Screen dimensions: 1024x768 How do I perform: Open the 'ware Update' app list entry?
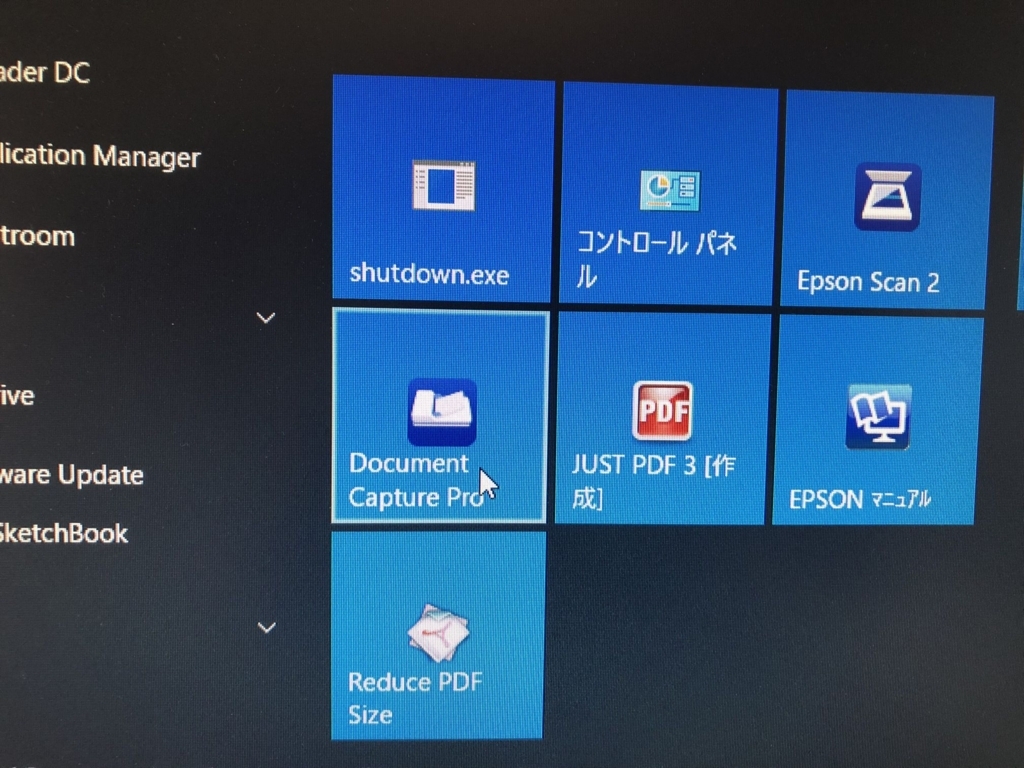(71, 475)
